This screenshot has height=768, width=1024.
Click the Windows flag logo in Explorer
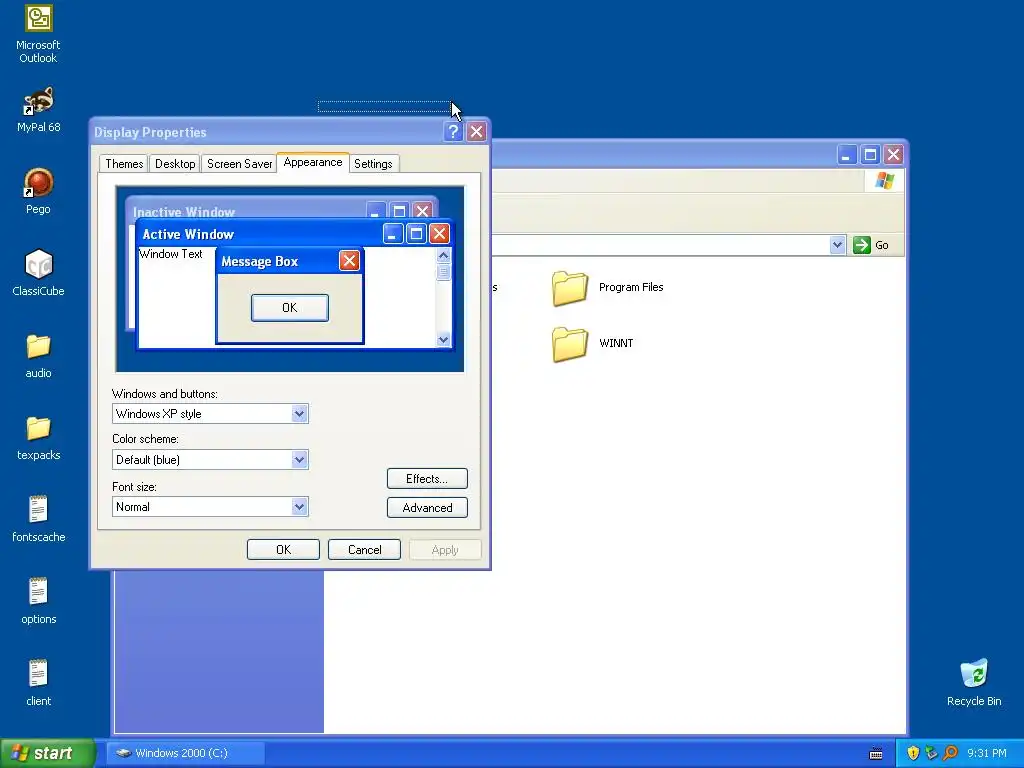coord(884,181)
